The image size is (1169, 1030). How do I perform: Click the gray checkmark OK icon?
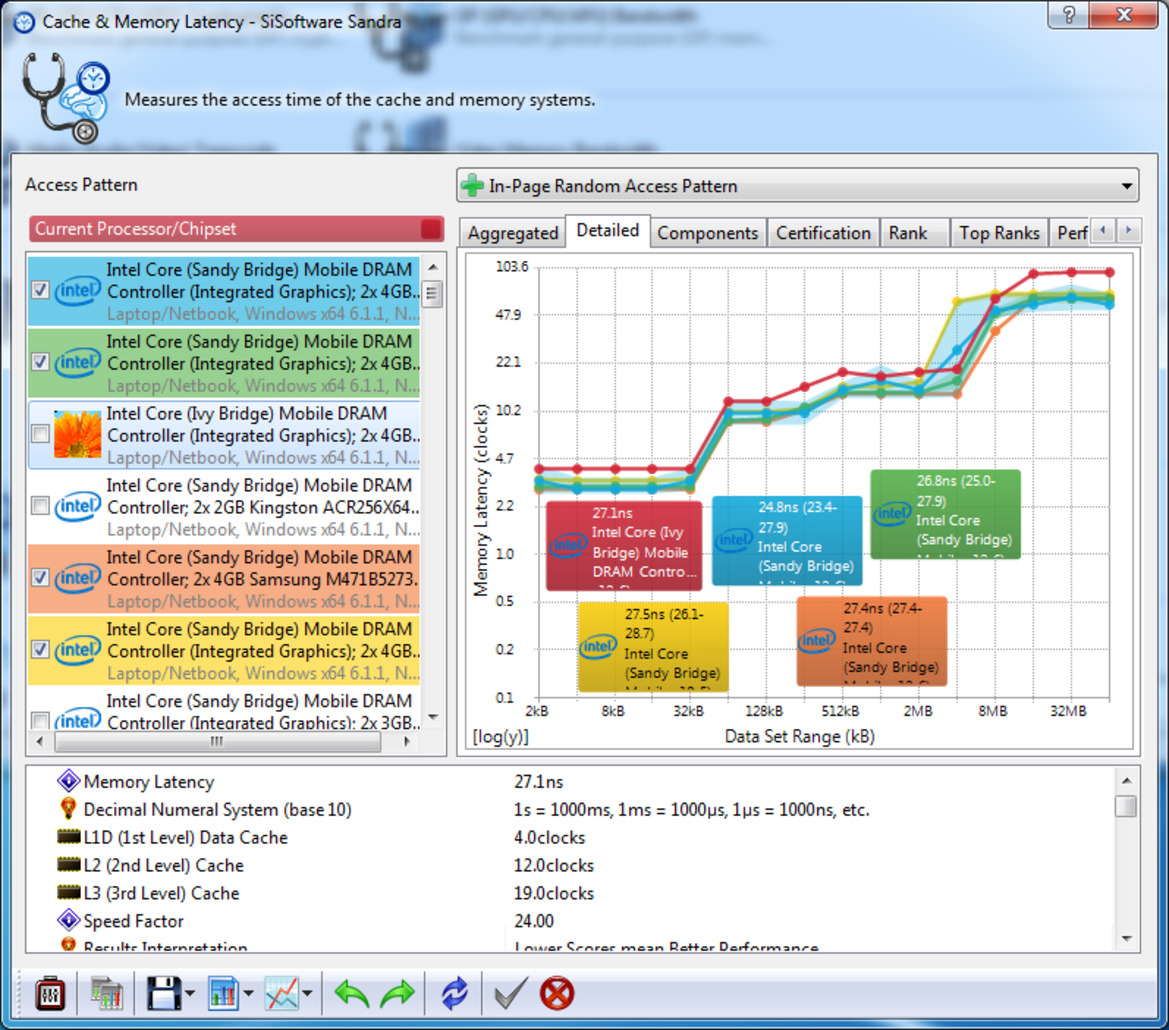pos(511,993)
